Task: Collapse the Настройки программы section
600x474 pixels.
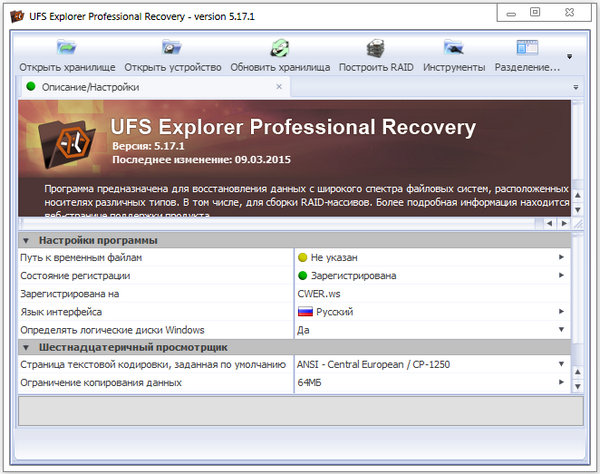Action: pyautogui.click(x=26, y=241)
